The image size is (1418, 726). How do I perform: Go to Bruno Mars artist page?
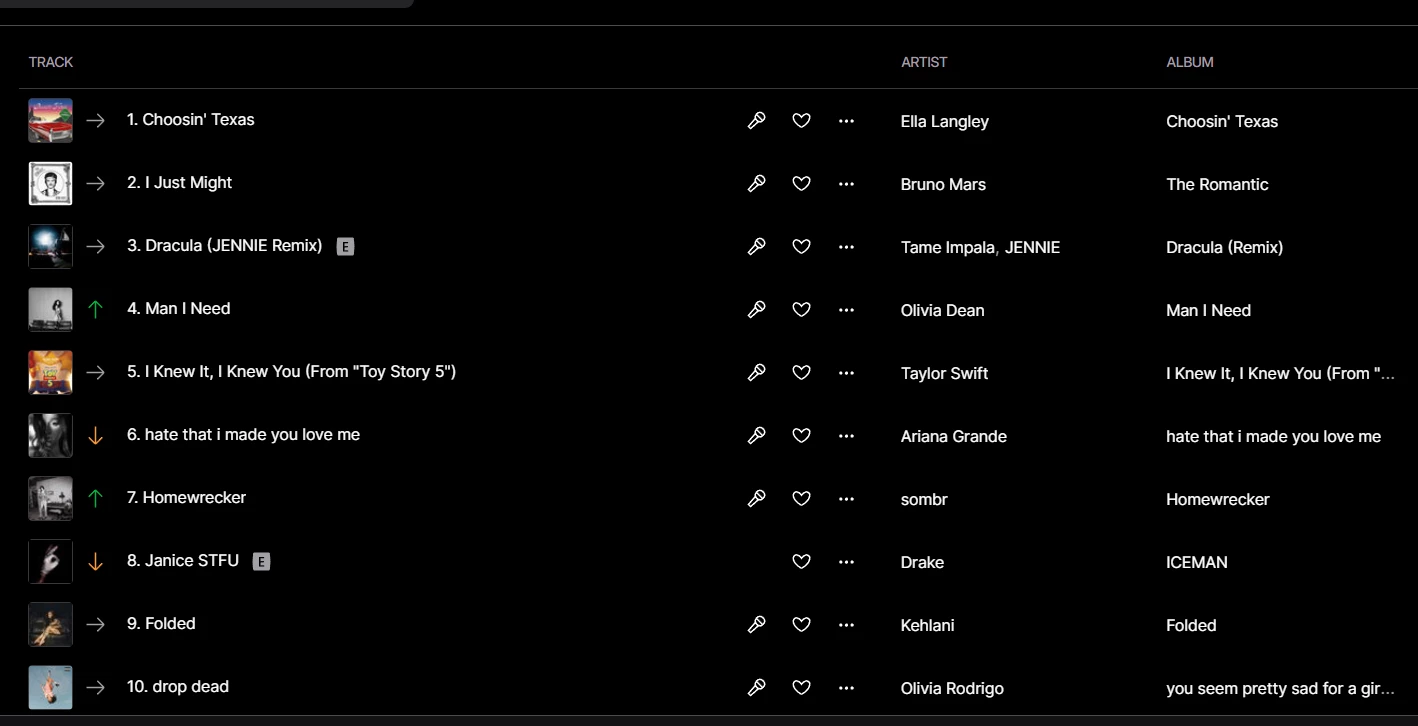point(943,185)
